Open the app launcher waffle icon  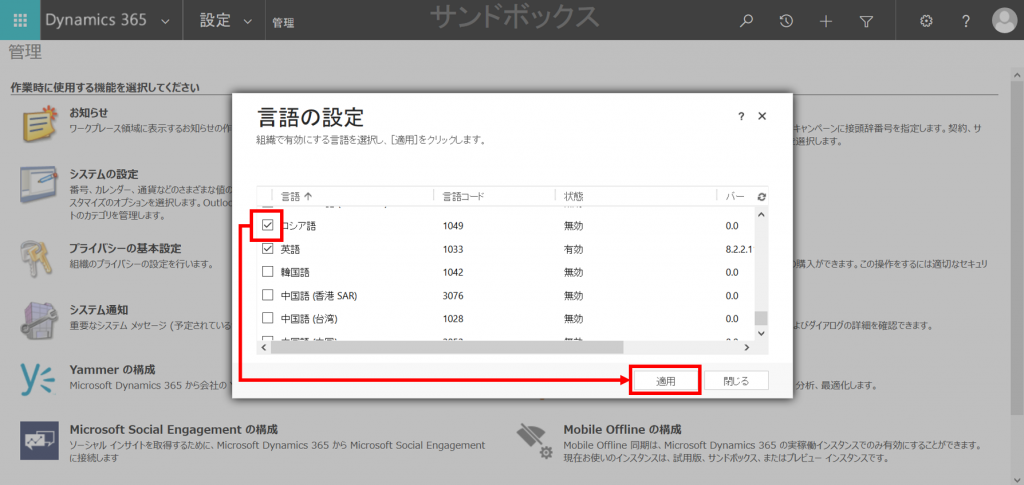(x=20, y=20)
